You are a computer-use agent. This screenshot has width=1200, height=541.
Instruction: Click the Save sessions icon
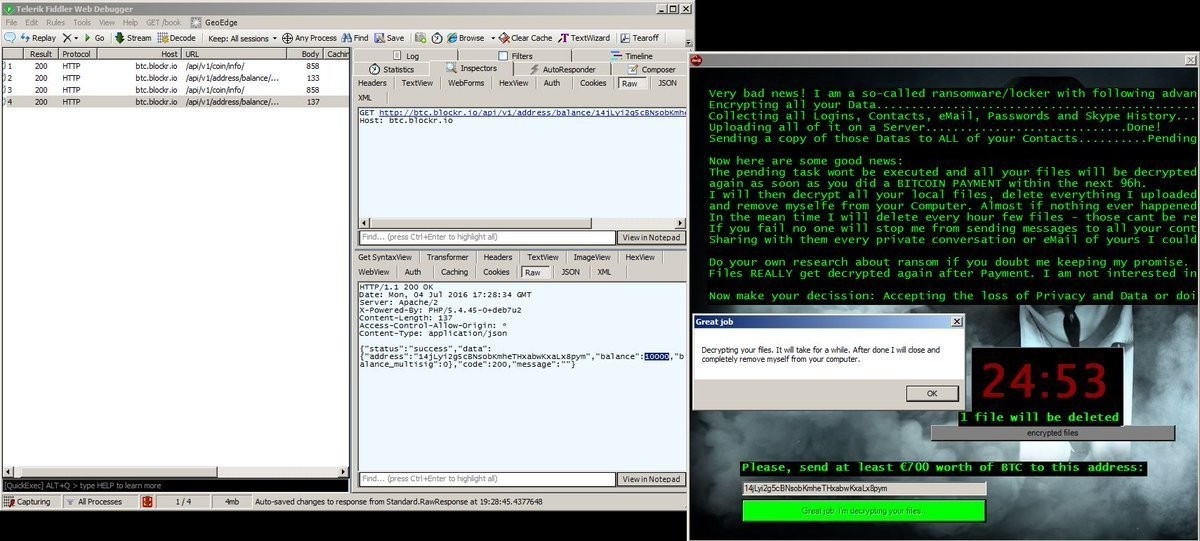click(x=380, y=38)
